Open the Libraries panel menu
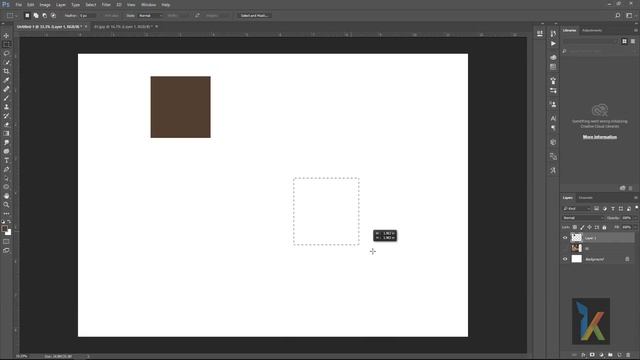Viewport: 640px width, 360px height. pyautogui.click(x=636, y=31)
